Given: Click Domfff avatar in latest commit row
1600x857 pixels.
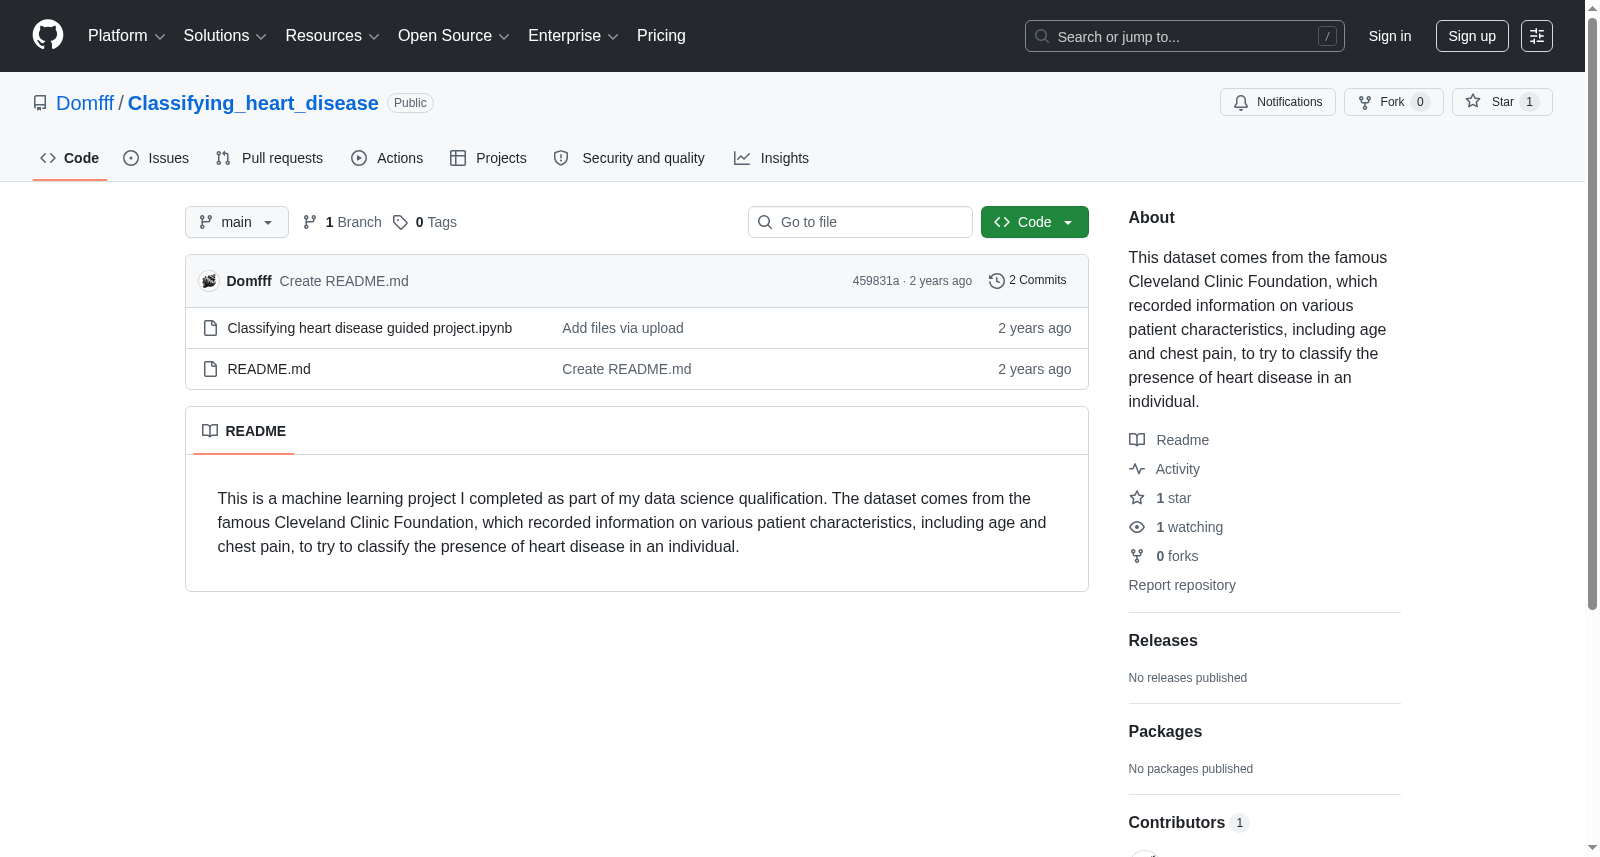Looking at the screenshot, I should (209, 281).
